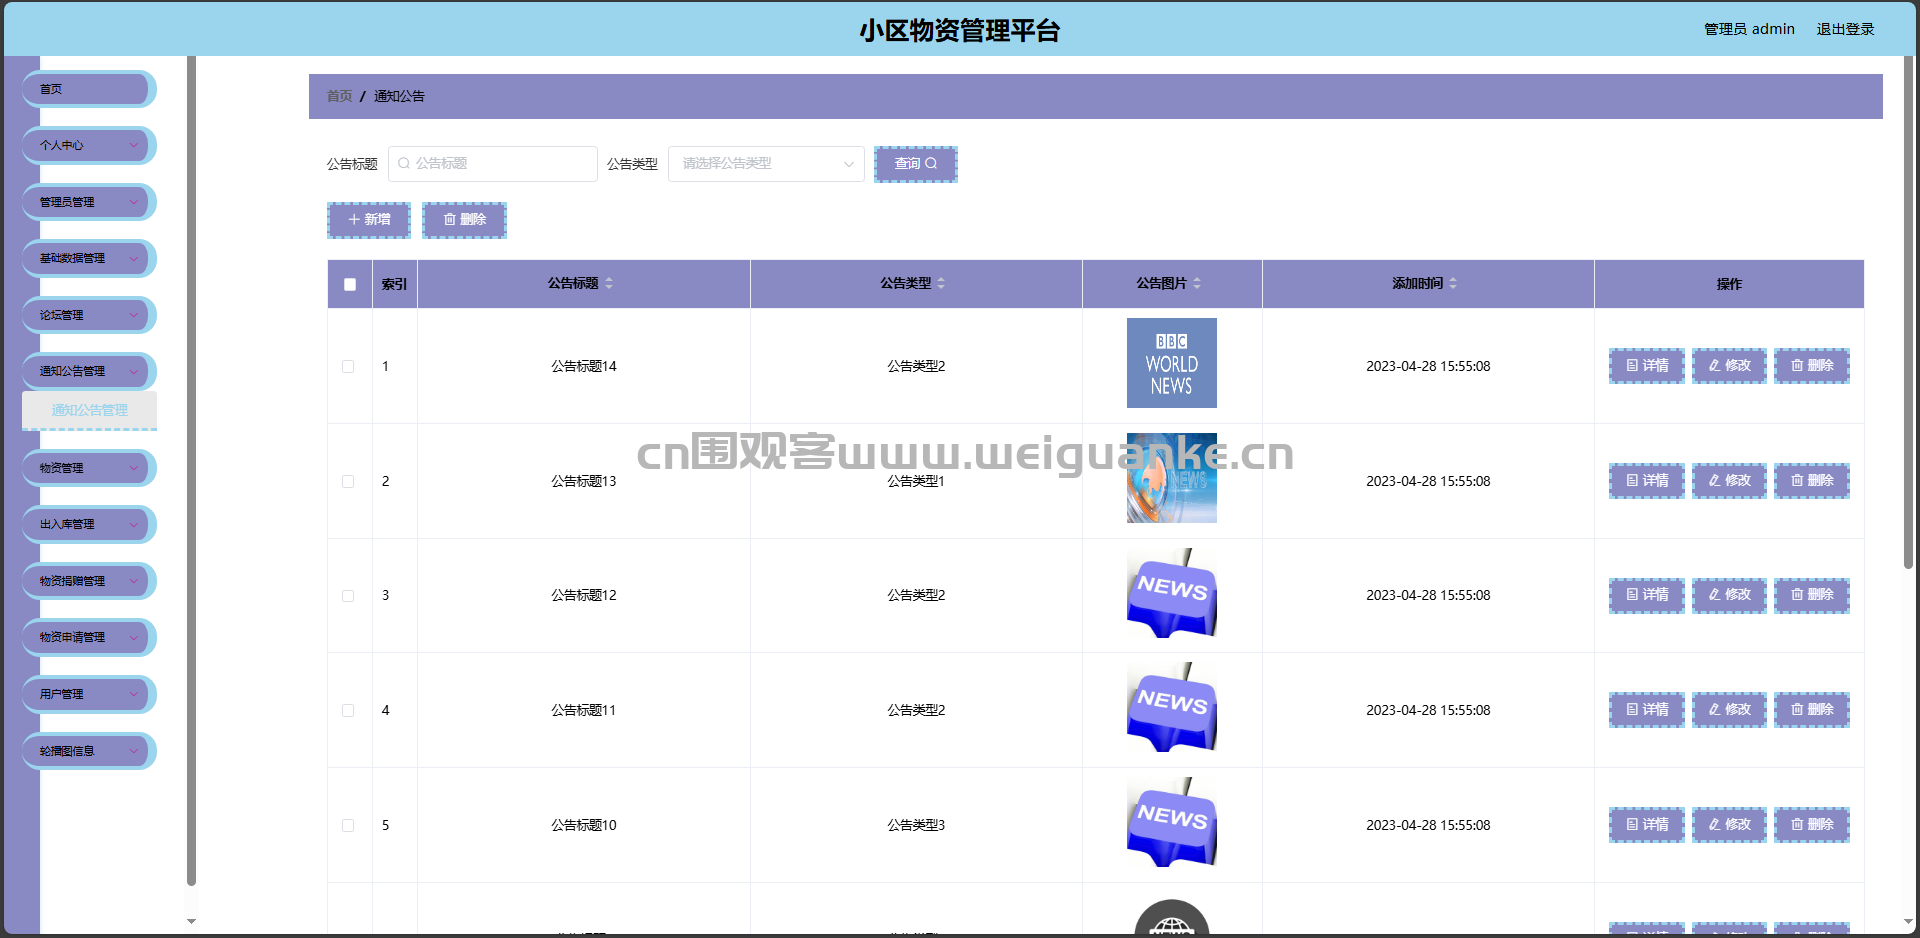Check the checkbox for row 2

[x=348, y=482]
